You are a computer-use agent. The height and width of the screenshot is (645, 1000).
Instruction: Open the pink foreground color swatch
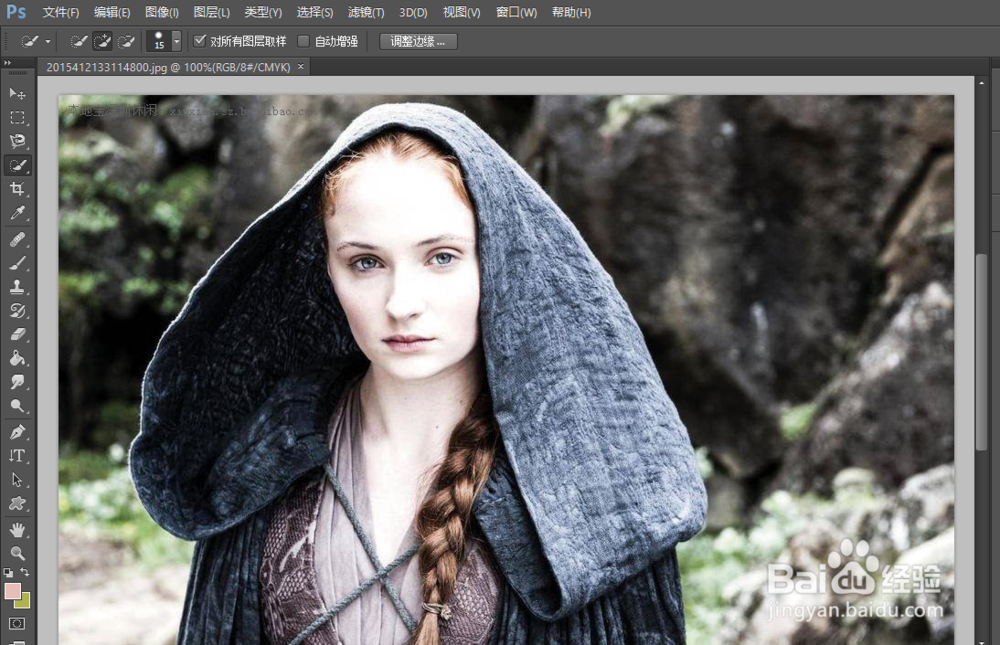[x=12, y=591]
